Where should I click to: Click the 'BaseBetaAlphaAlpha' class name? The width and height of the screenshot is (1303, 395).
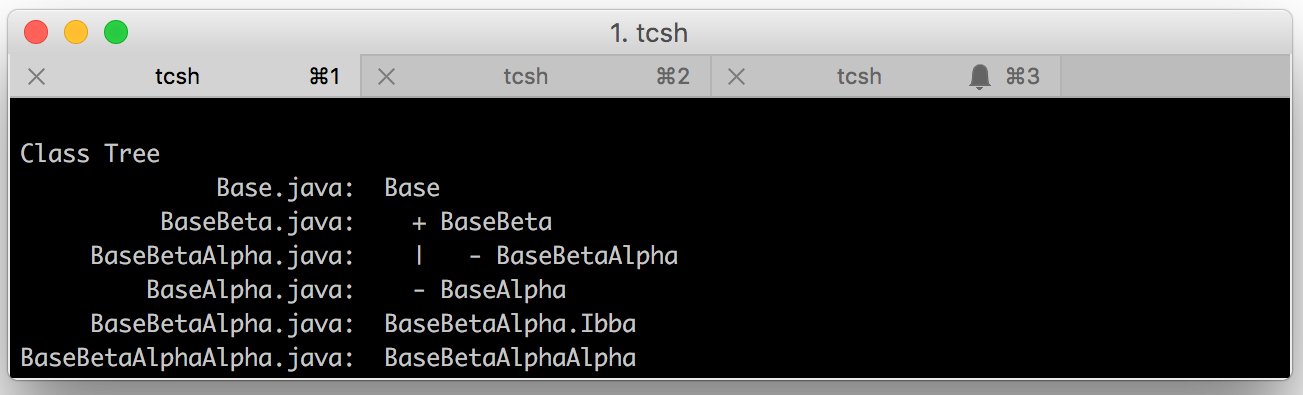[510, 358]
